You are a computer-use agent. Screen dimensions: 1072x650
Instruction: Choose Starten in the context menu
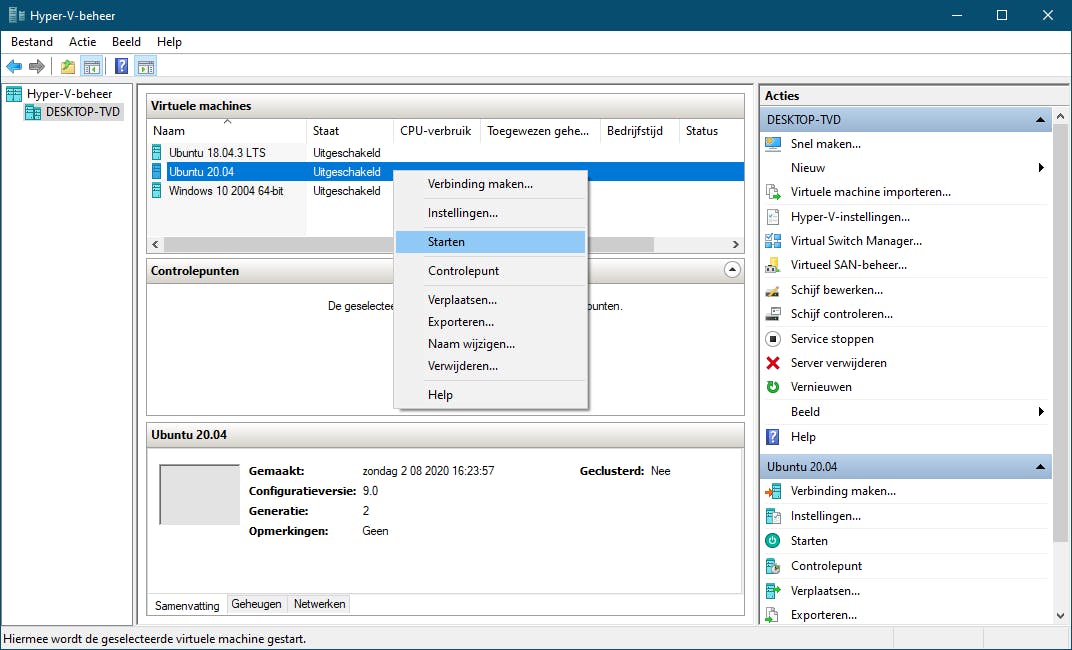tap(446, 242)
